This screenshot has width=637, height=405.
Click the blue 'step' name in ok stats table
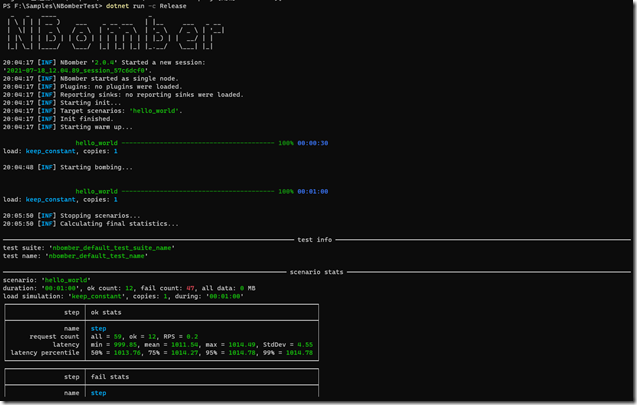point(98,329)
